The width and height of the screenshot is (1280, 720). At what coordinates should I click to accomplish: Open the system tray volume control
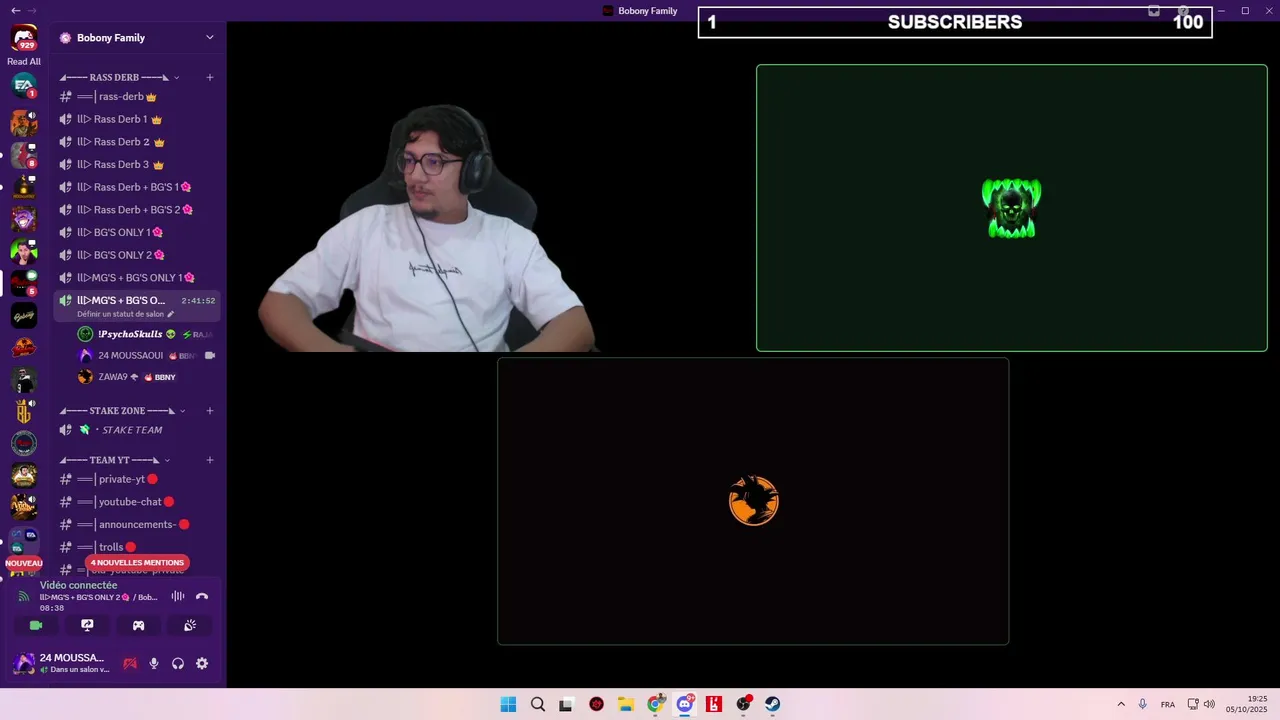point(1209,704)
